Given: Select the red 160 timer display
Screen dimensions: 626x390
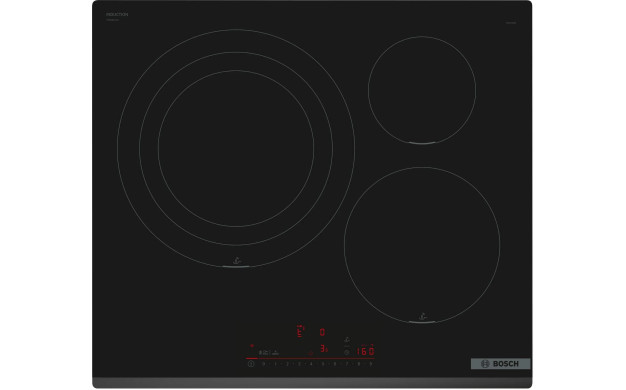Looking at the screenshot, I should click(365, 351).
